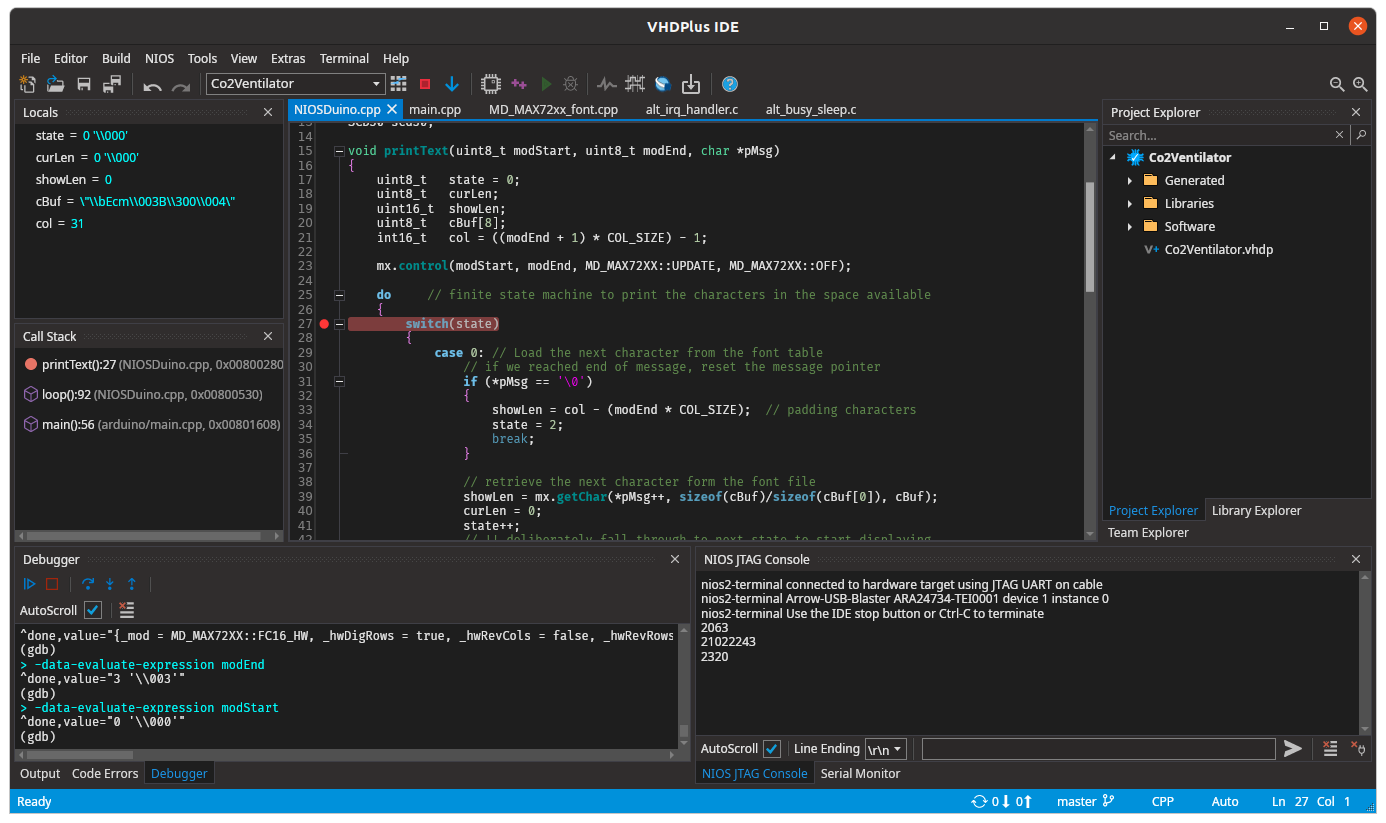This screenshot has width=1386, height=823.
Task: Switch to the Code Errors tab
Action: click(105, 773)
